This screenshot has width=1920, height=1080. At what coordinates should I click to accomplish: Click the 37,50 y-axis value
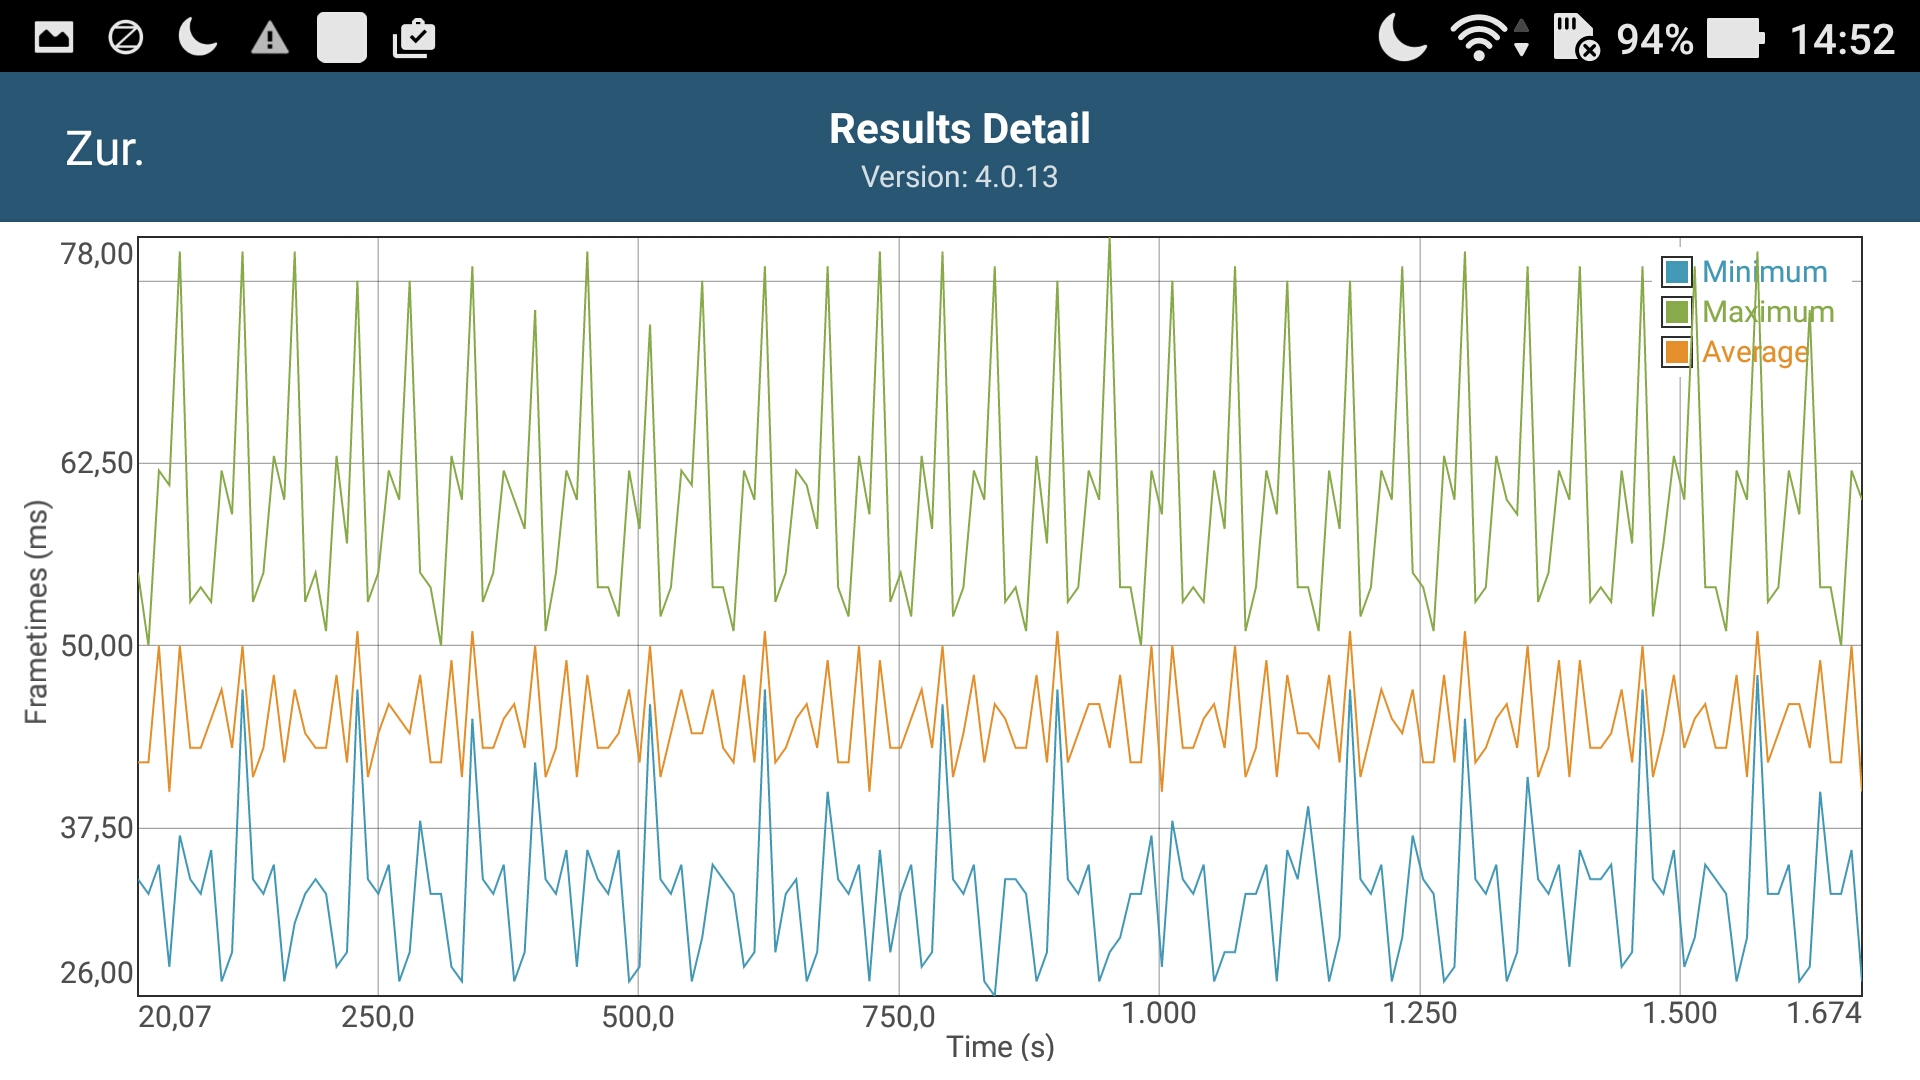(x=97, y=828)
